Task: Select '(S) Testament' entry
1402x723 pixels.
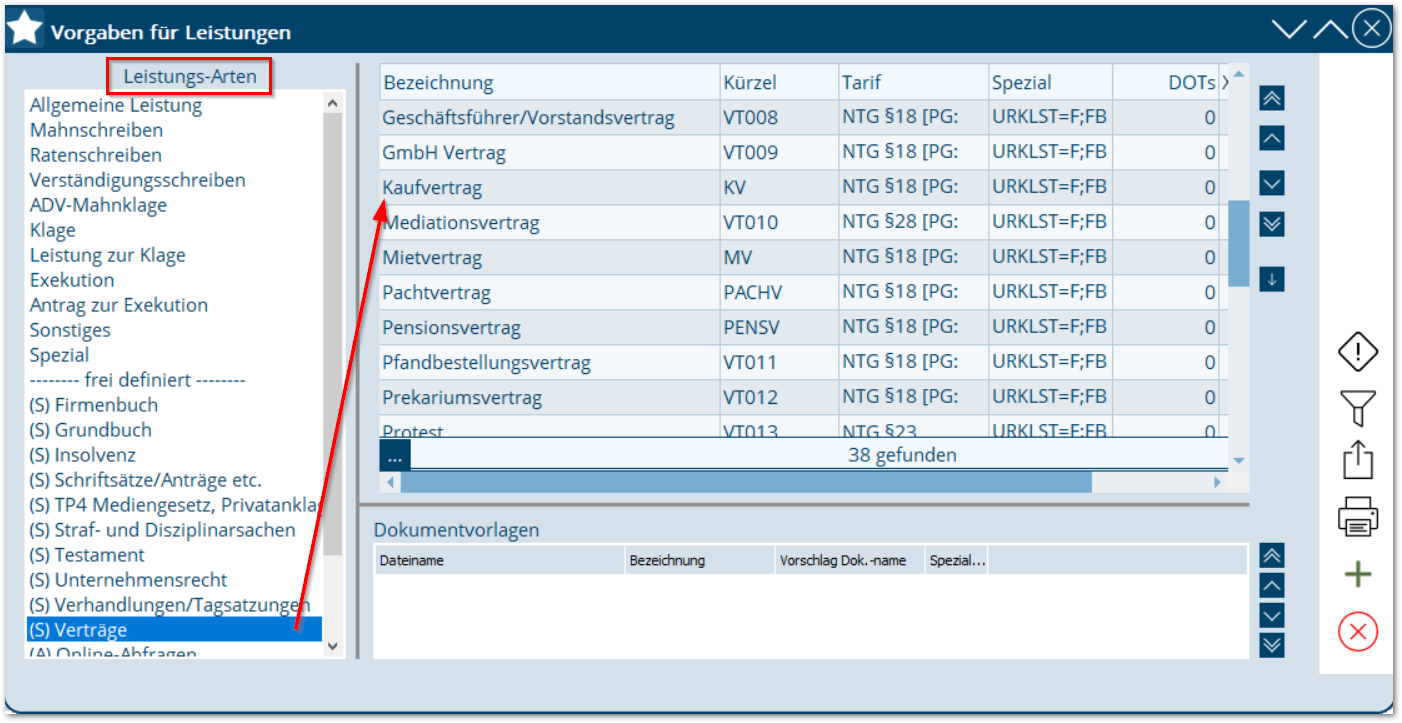Action: 87,555
